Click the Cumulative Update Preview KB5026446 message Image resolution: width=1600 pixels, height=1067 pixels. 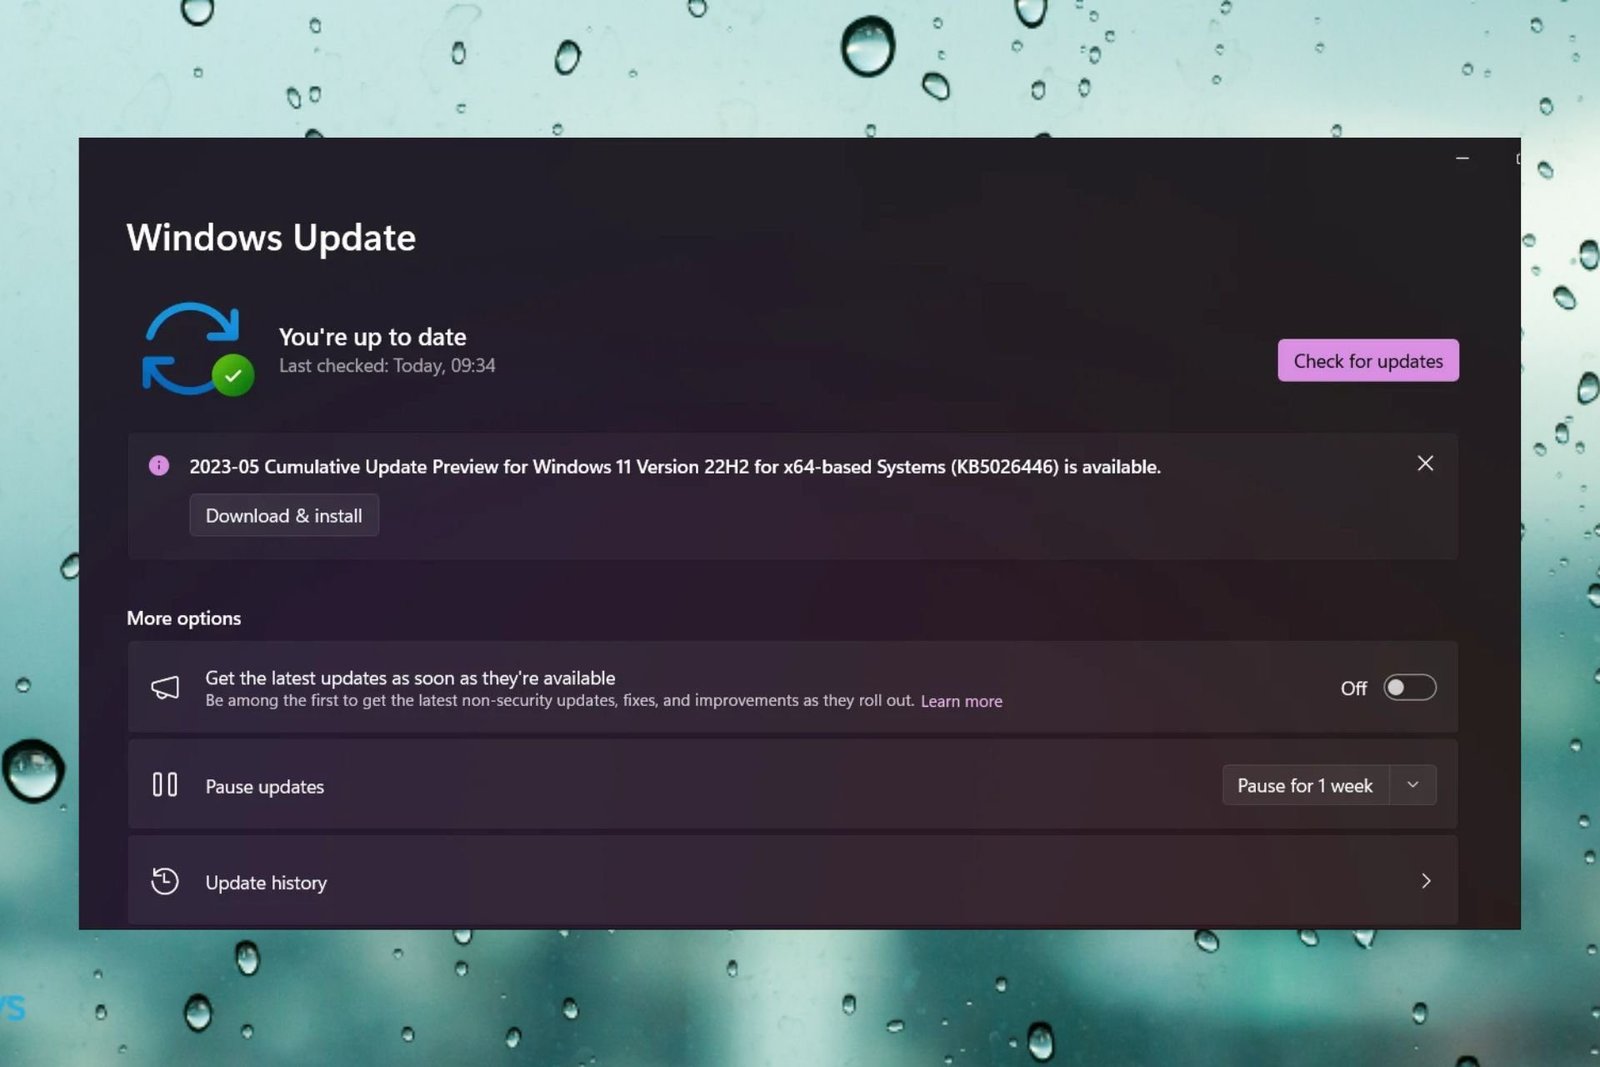point(675,467)
